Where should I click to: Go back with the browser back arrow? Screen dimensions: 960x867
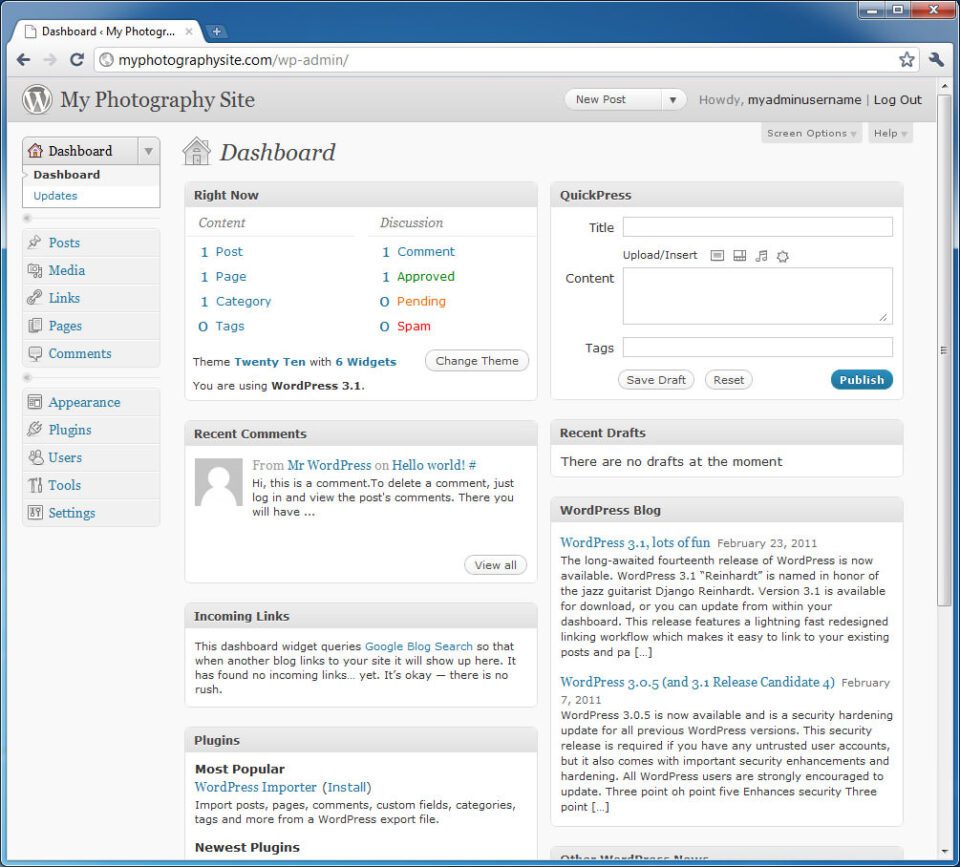tap(24, 59)
